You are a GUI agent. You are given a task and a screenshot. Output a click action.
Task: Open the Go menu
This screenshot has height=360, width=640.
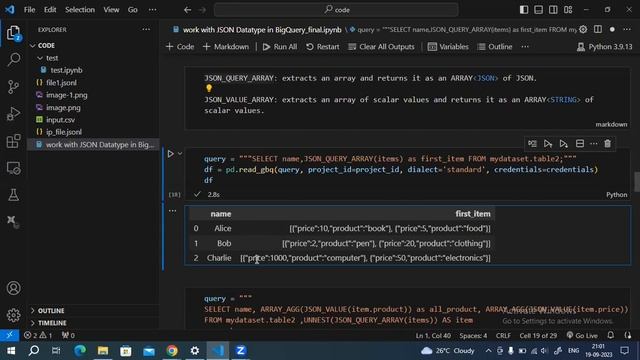(133, 10)
